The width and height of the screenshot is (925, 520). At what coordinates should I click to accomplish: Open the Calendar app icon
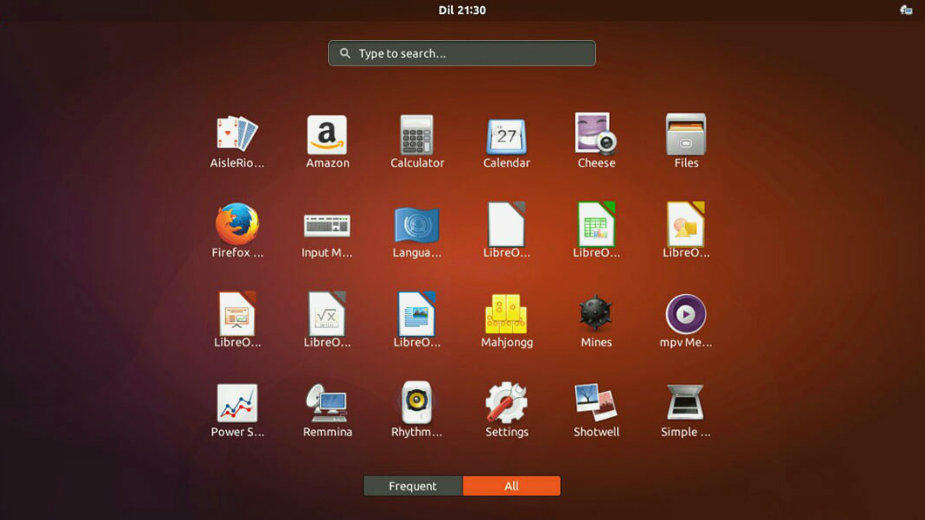(506, 136)
